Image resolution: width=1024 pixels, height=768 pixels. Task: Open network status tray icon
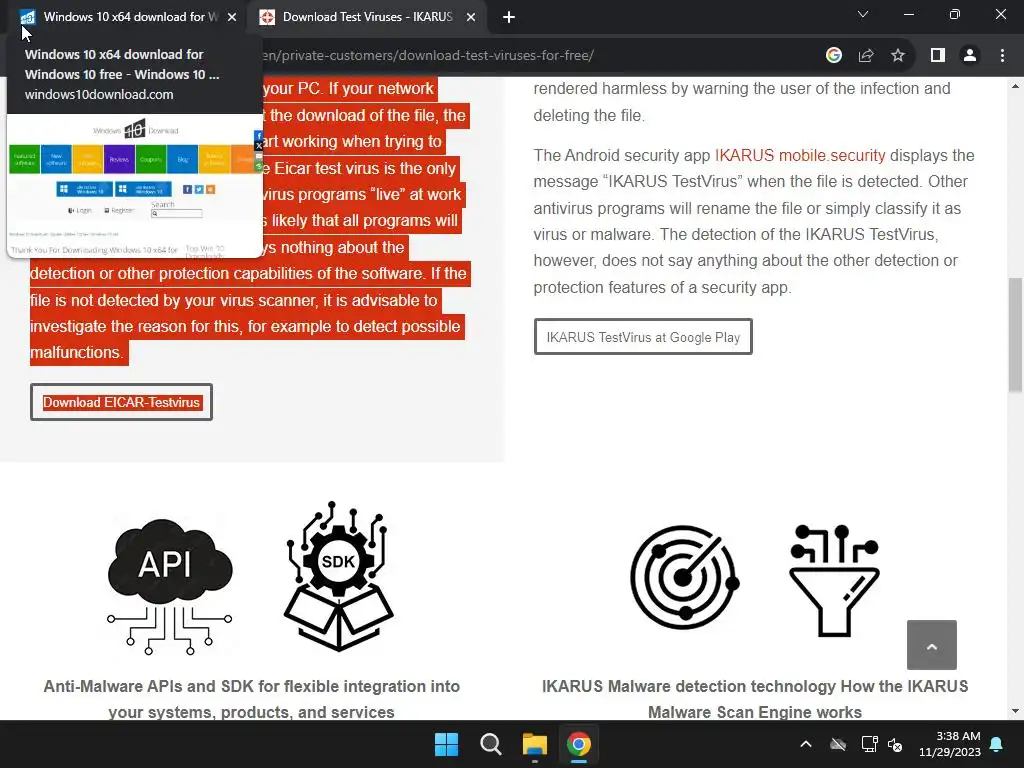869,744
